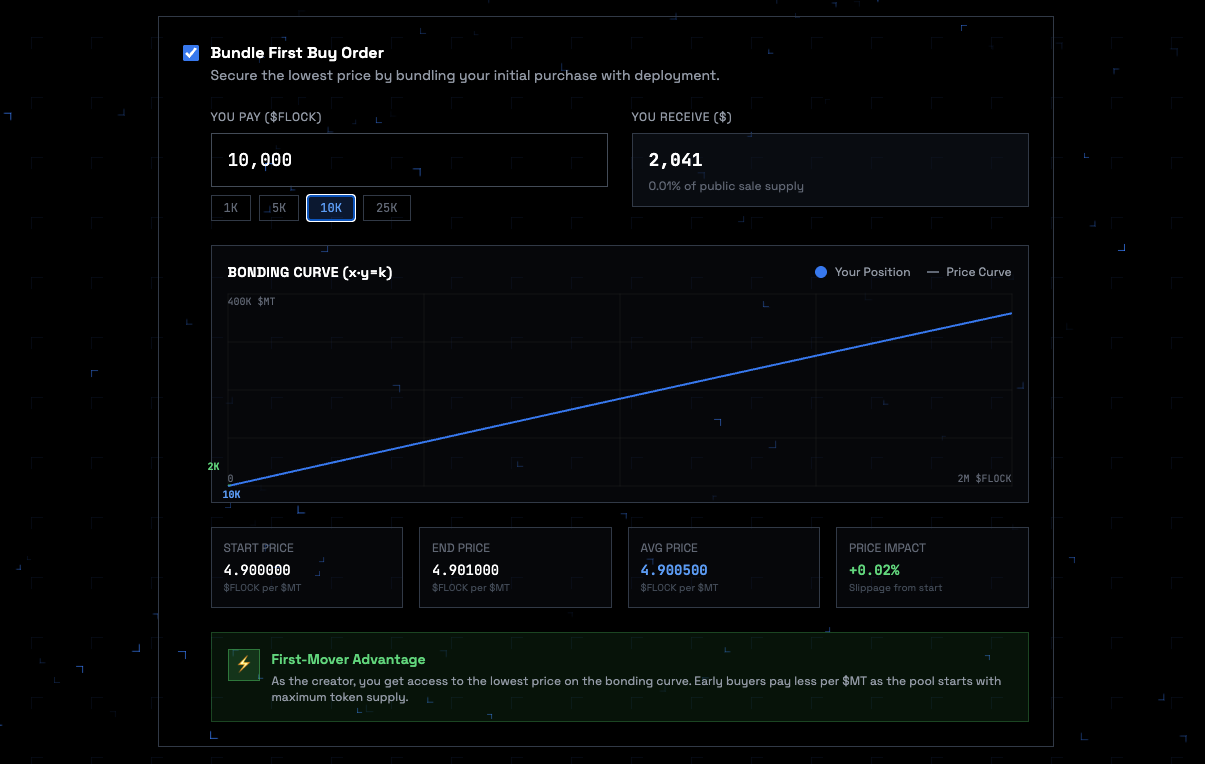Image resolution: width=1205 pixels, height=764 pixels.
Task: Choose the 10K preset amount
Action: [x=331, y=208]
